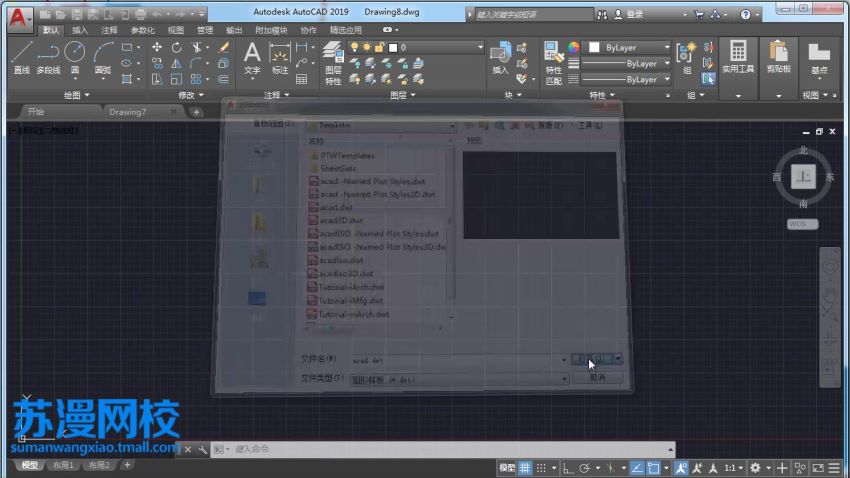Click the Rectangle tool icon in Draw panel

tap(127, 48)
